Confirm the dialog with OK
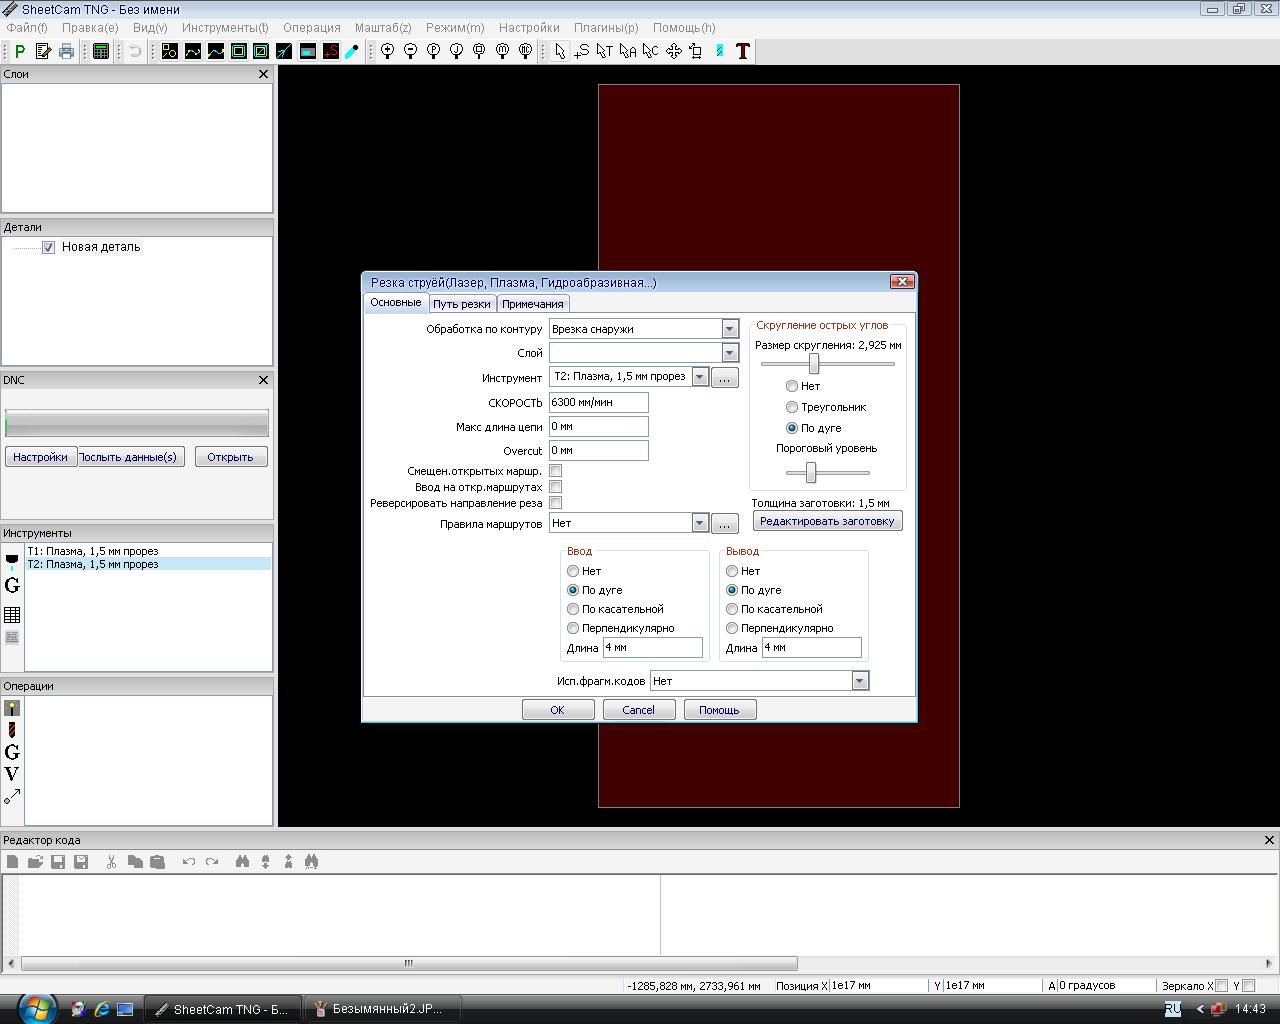 pos(558,710)
